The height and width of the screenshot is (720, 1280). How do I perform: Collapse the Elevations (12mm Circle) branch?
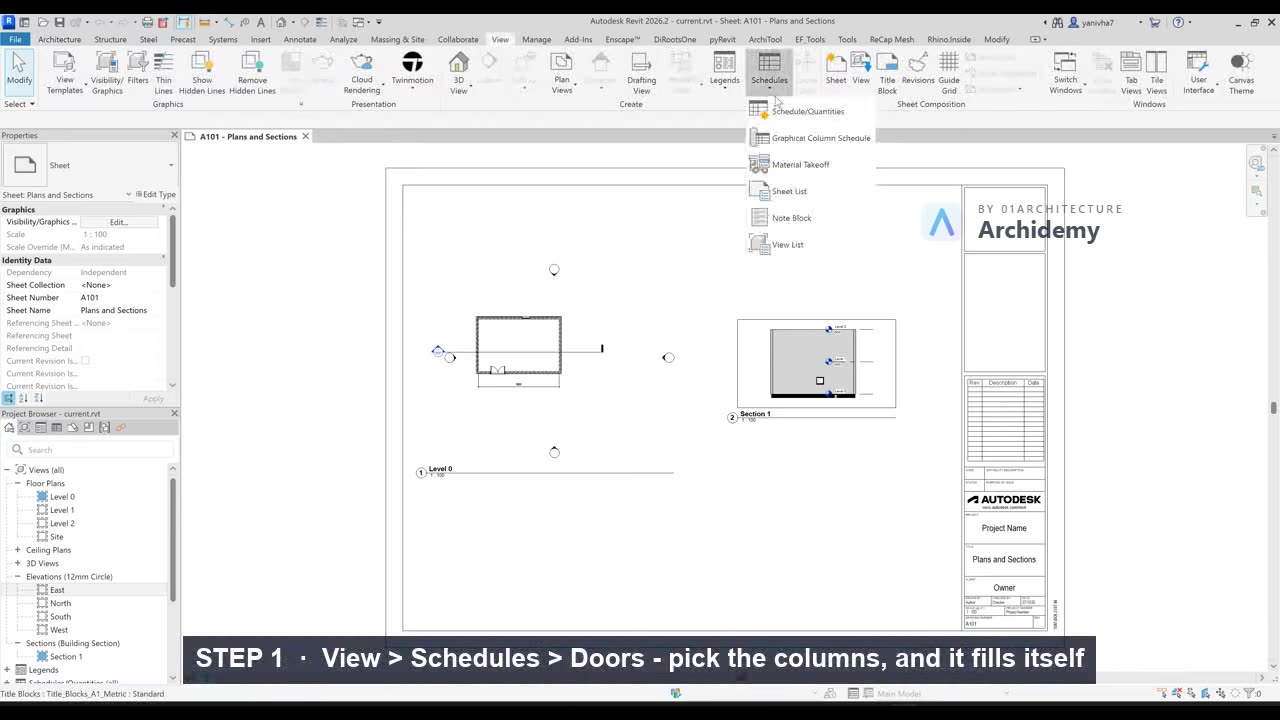coord(17,577)
